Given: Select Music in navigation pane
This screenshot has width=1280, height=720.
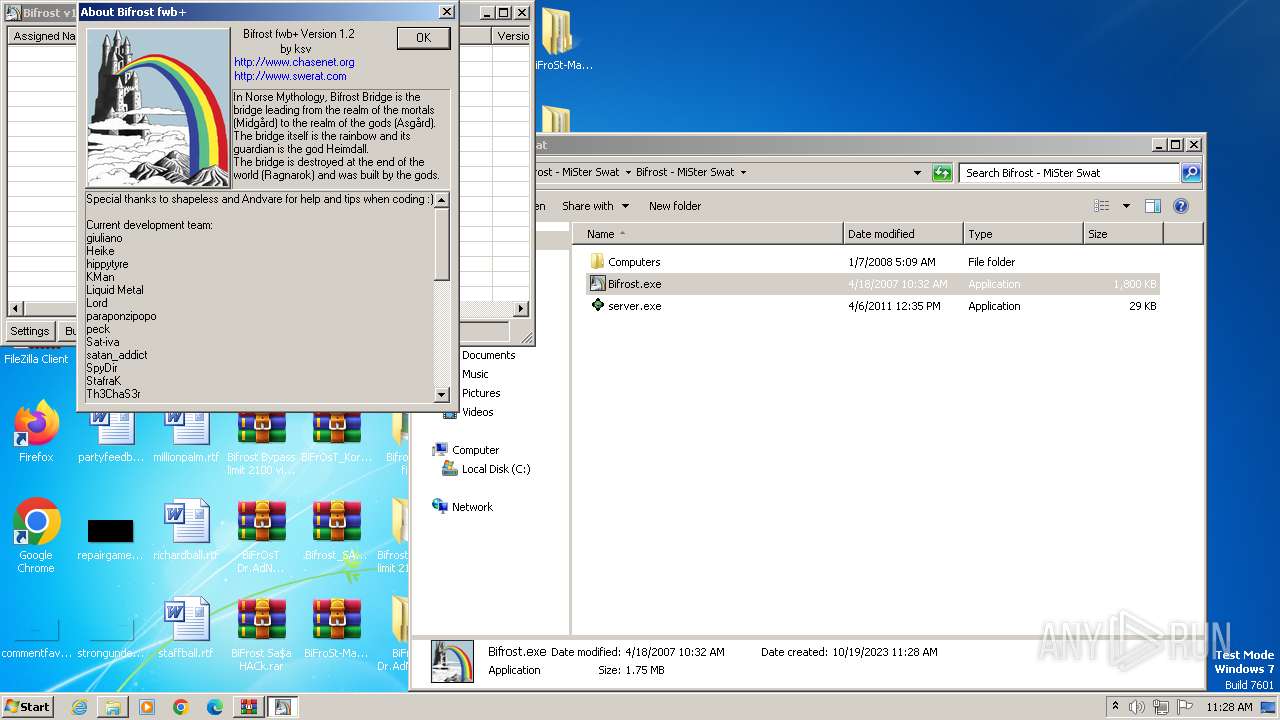Looking at the screenshot, I should tap(475, 374).
